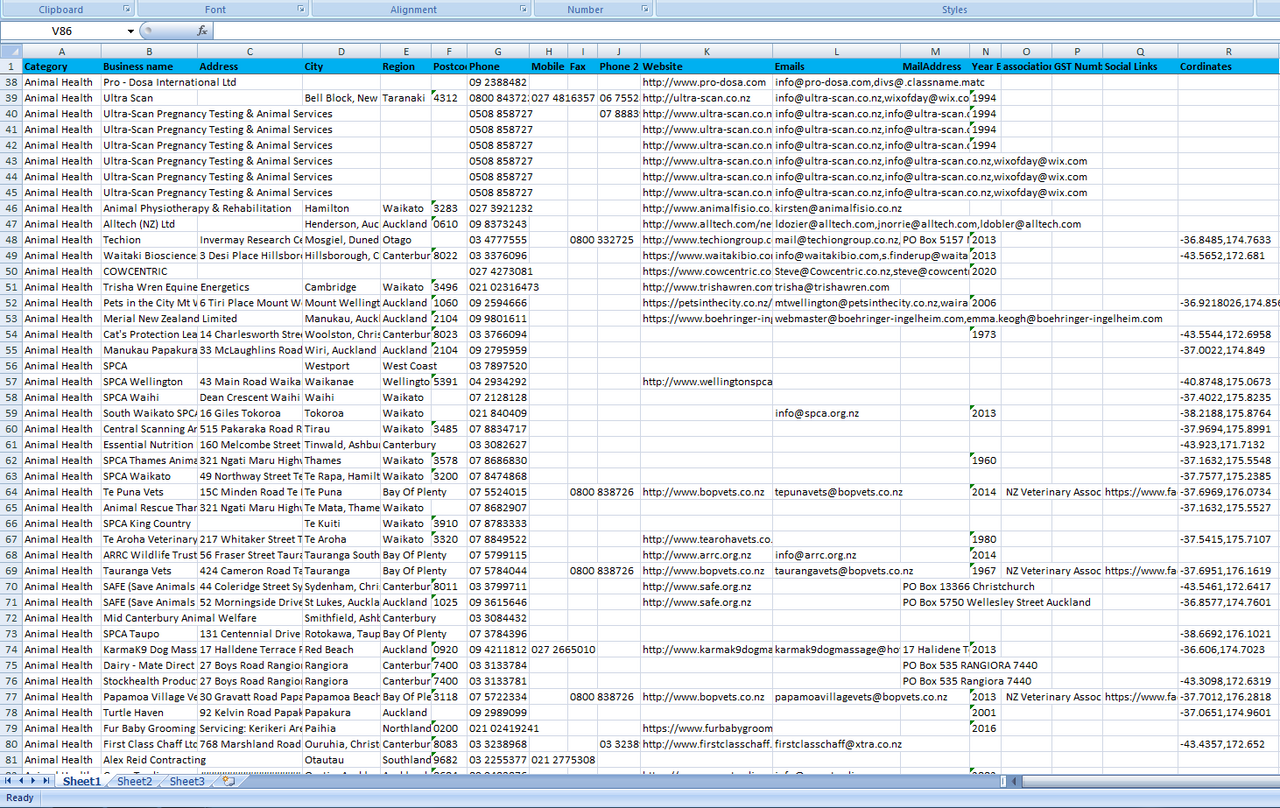
Task: Open the Alignment dialog launcher
Action: tap(524, 9)
